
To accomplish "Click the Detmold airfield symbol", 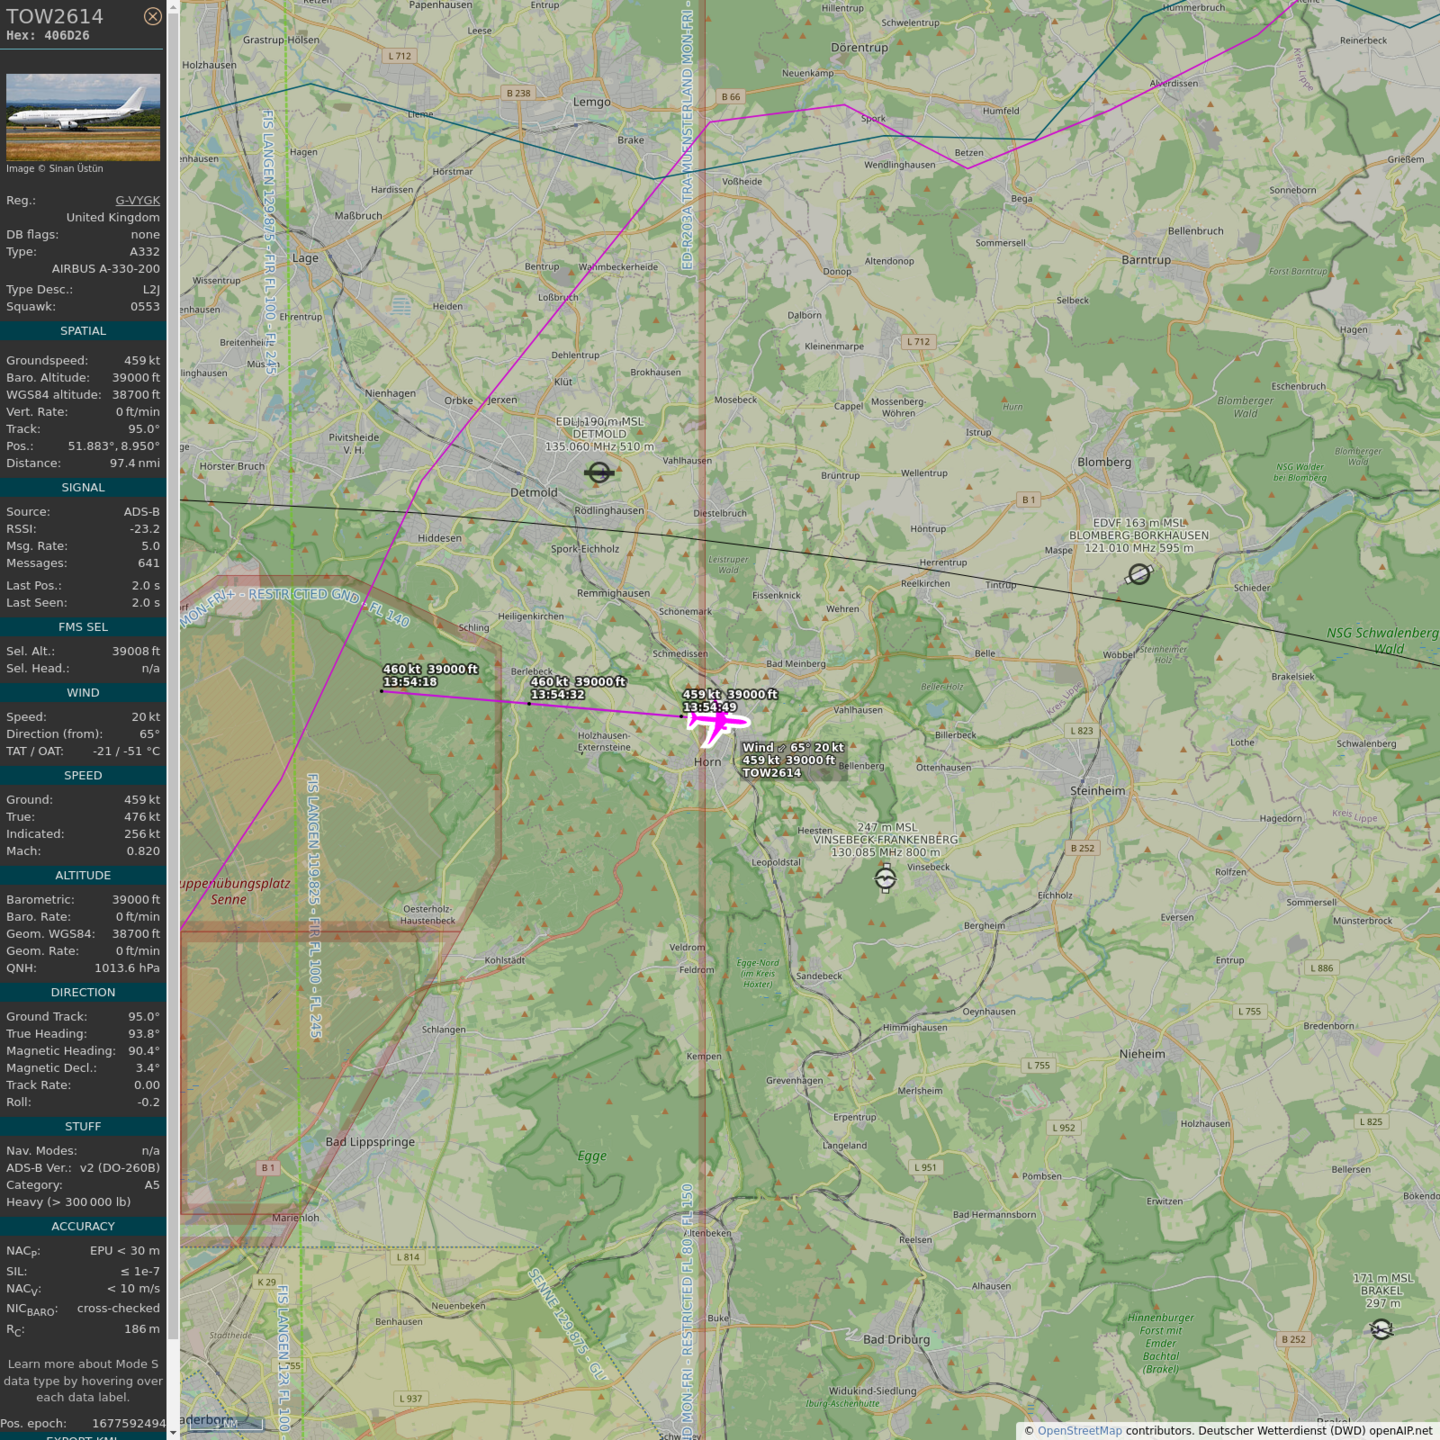I will click(599, 472).
